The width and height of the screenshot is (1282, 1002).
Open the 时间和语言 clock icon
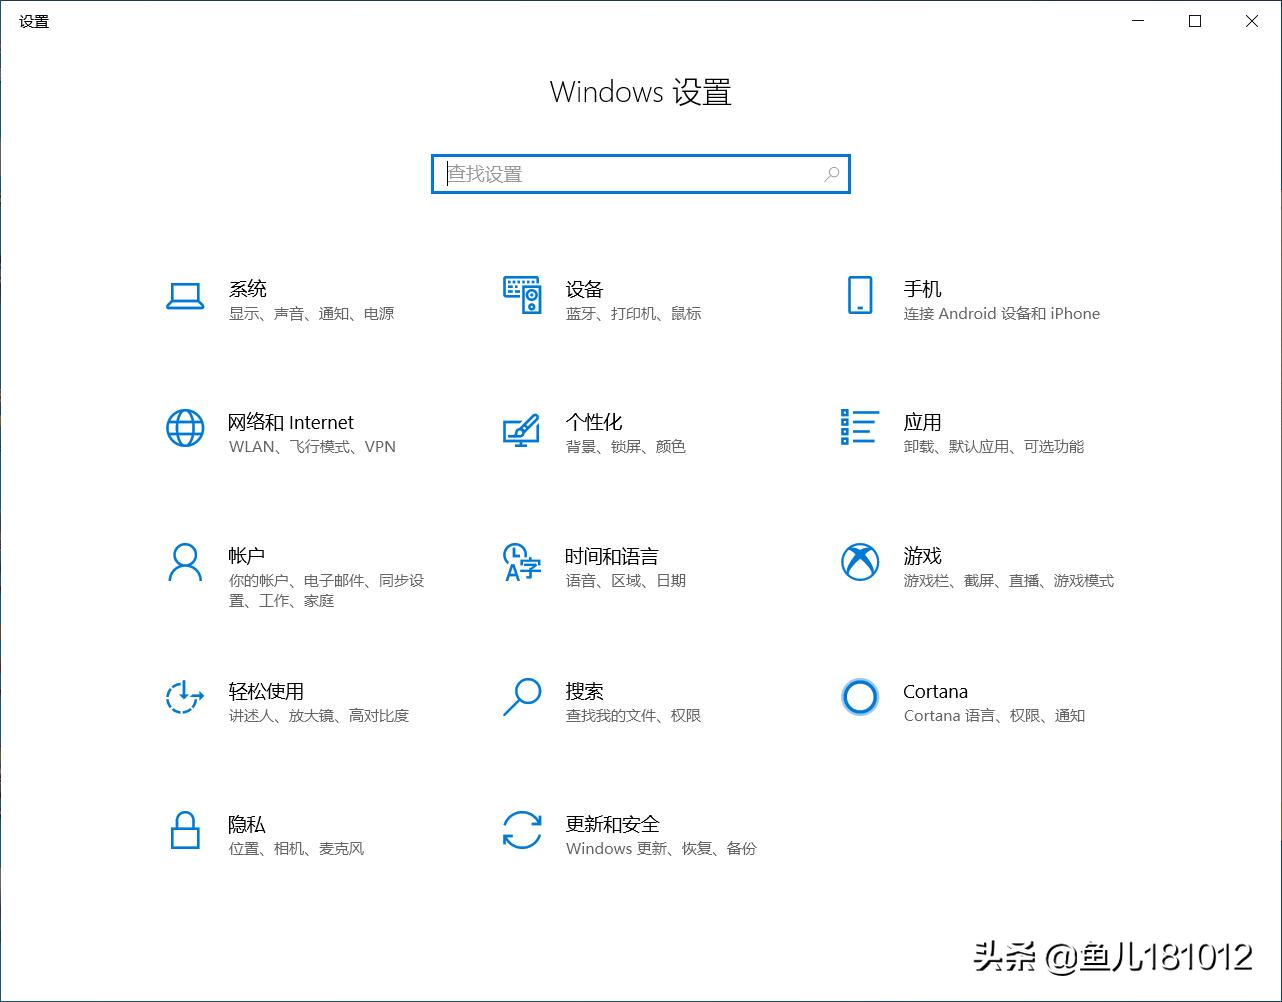click(x=521, y=562)
